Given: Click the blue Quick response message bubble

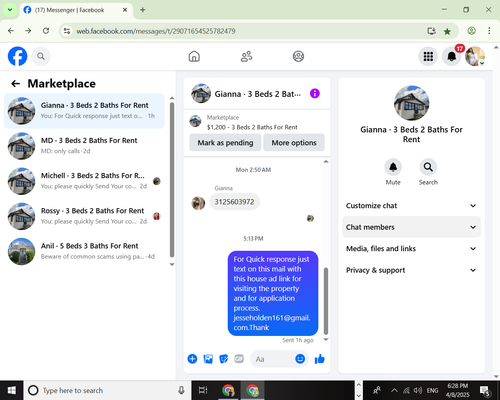Looking at the screenshot, I should (273, 293).
